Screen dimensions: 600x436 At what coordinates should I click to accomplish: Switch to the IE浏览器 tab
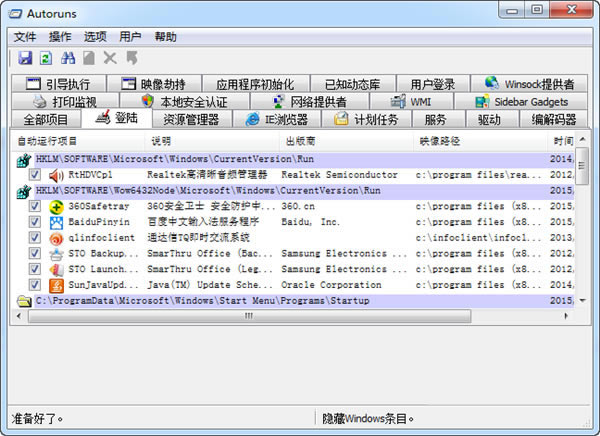[x=279, y=120]
